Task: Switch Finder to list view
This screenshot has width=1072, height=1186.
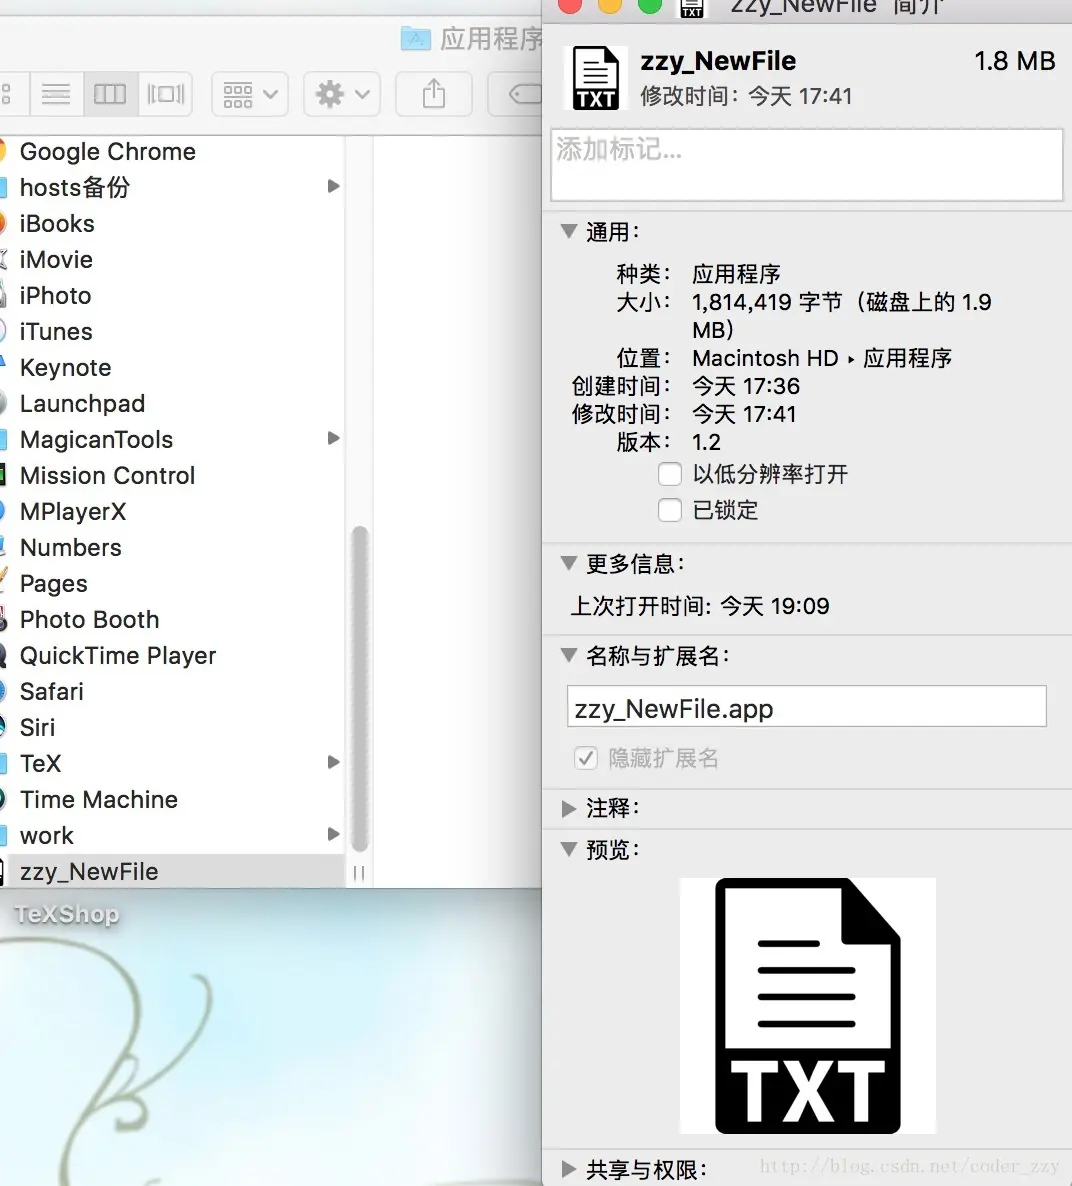Action: [56, 95]
